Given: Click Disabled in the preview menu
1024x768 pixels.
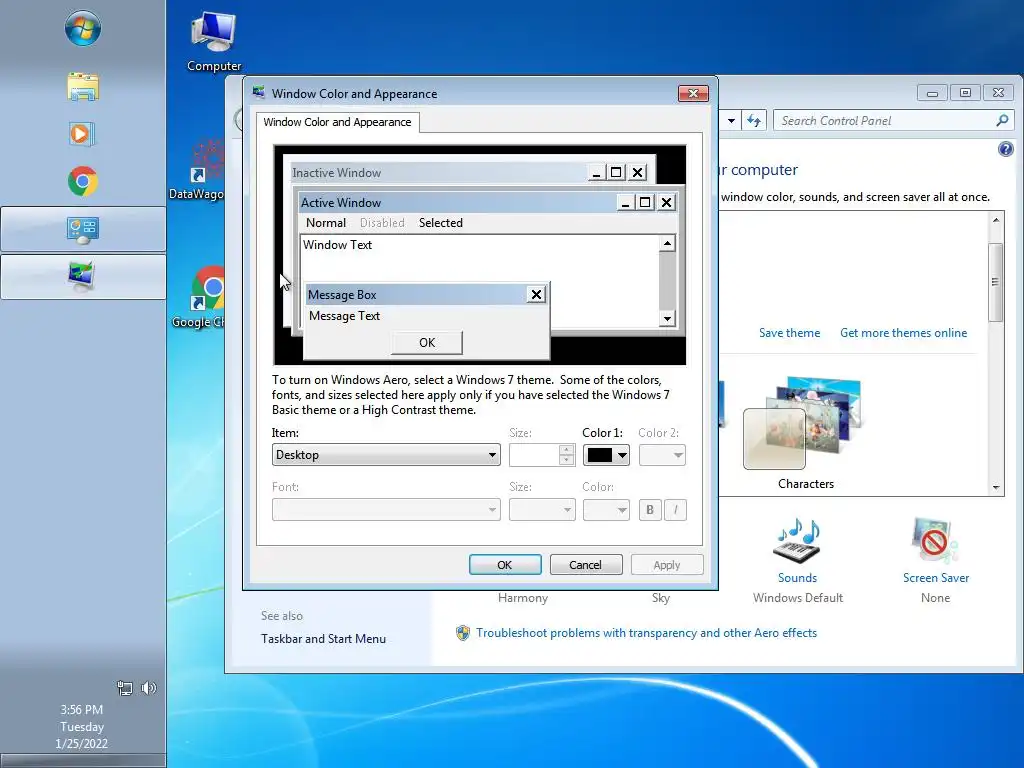Looking at the screenshot, I should click(x=382, y=223).
